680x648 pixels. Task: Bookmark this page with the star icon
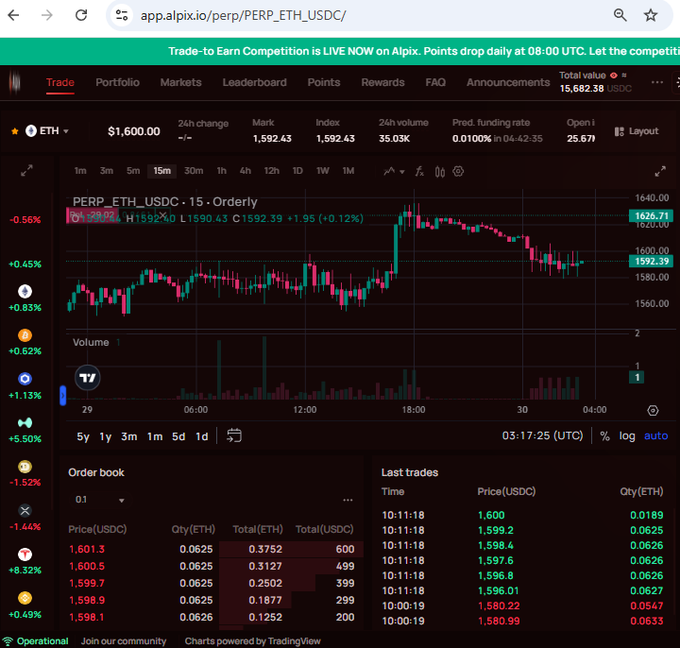(x=651, y=16)
